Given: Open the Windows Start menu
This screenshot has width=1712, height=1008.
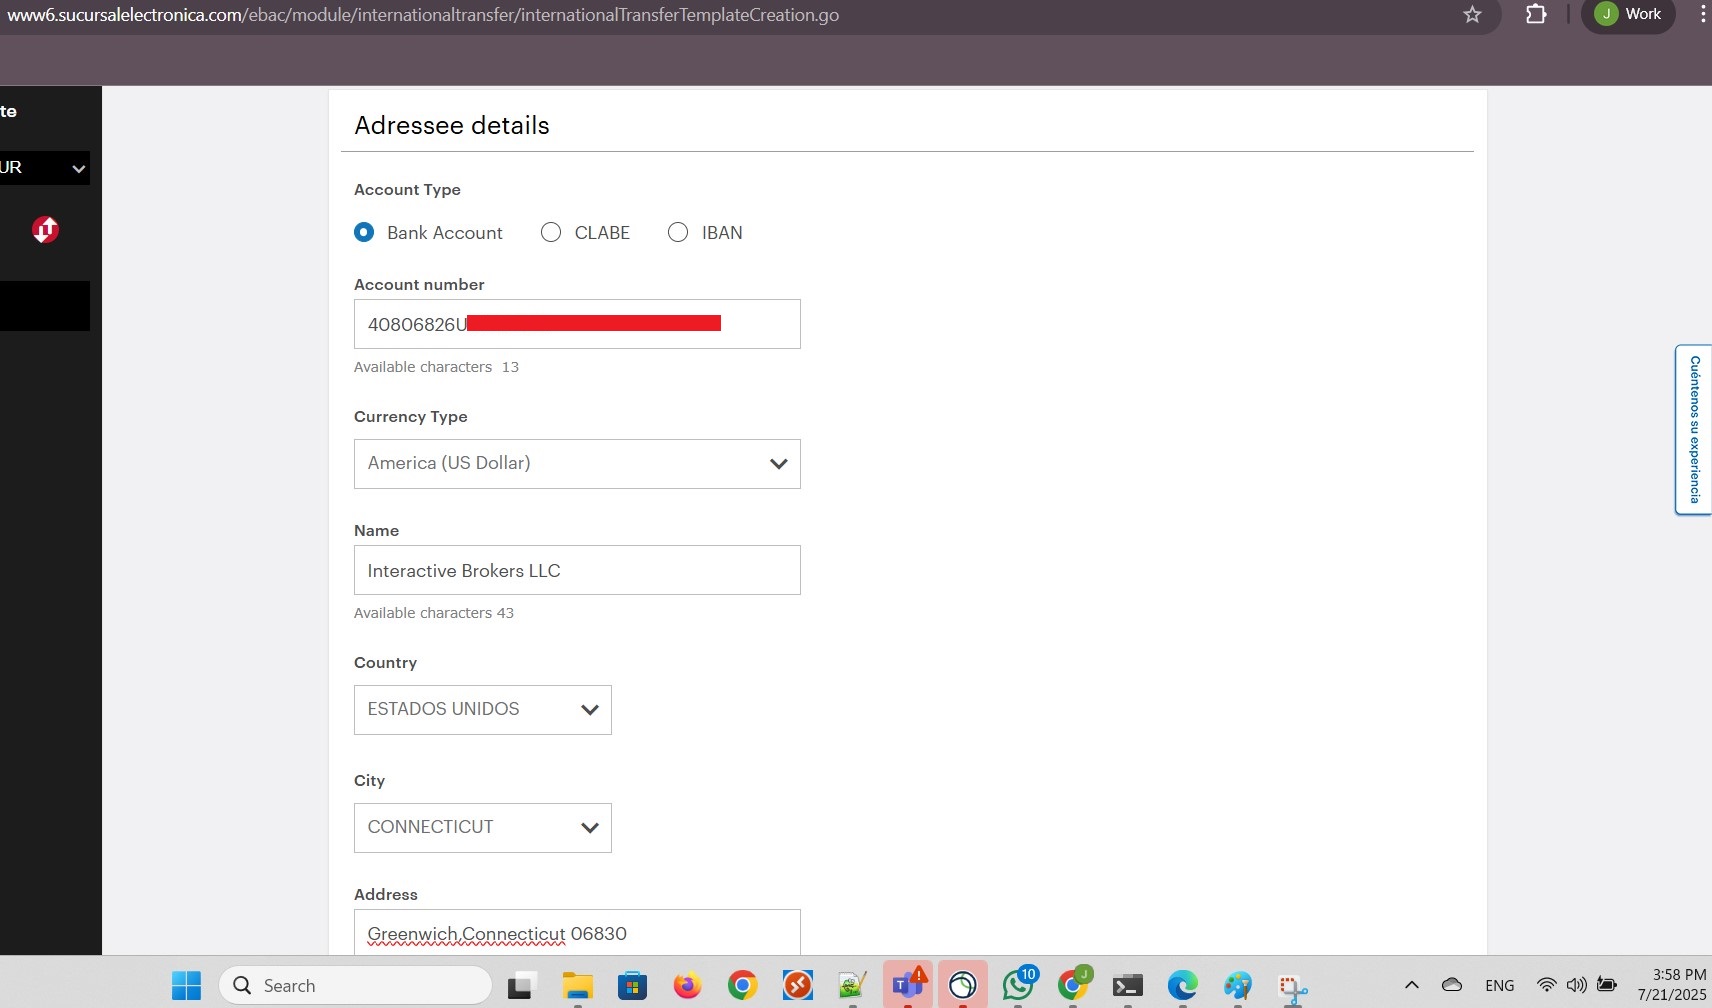Looking at the screenshot, I should 186,986.
